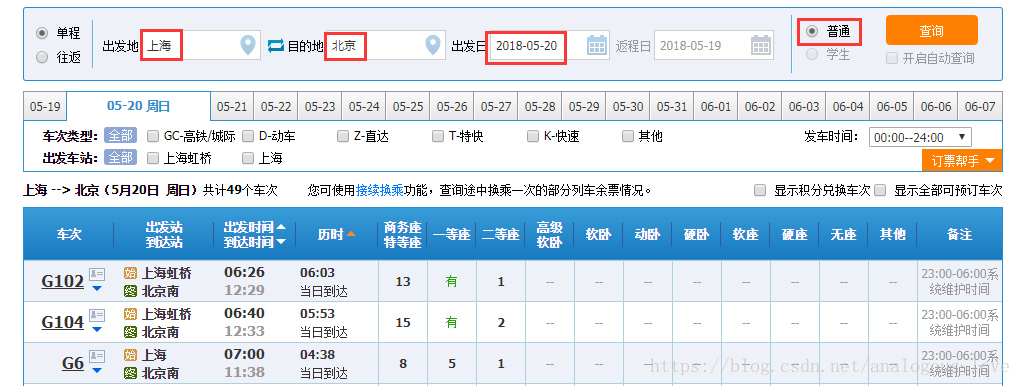This screenshot has width=1022, height=386.
Task: Switch to the 06-07 date tab
Action: pos(980,106)
